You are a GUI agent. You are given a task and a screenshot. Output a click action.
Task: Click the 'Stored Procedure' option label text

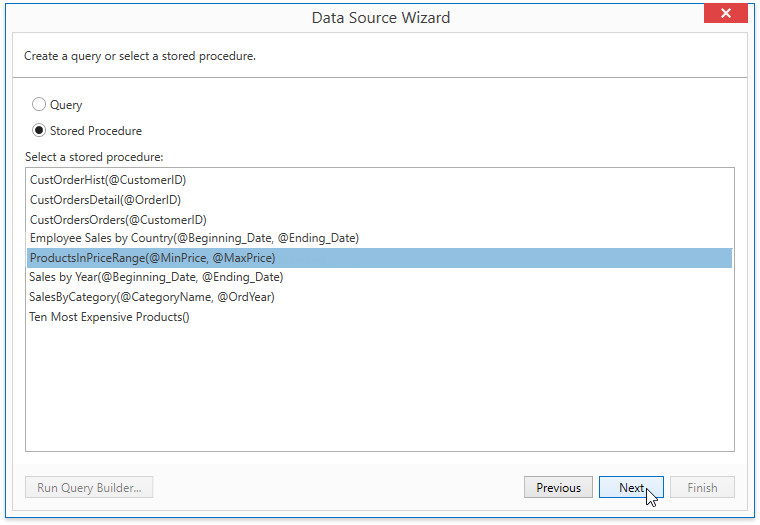[x=96, y=131]
